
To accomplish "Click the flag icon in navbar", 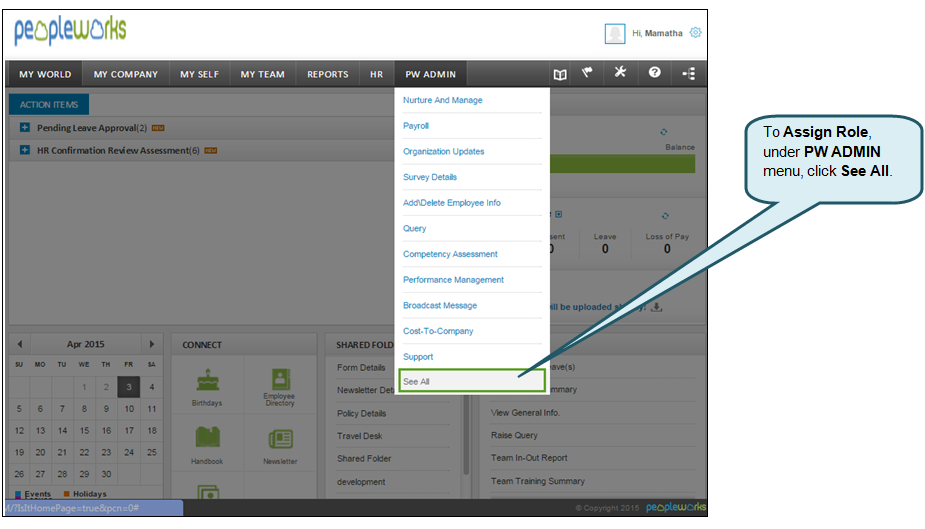I will [589, 73].
